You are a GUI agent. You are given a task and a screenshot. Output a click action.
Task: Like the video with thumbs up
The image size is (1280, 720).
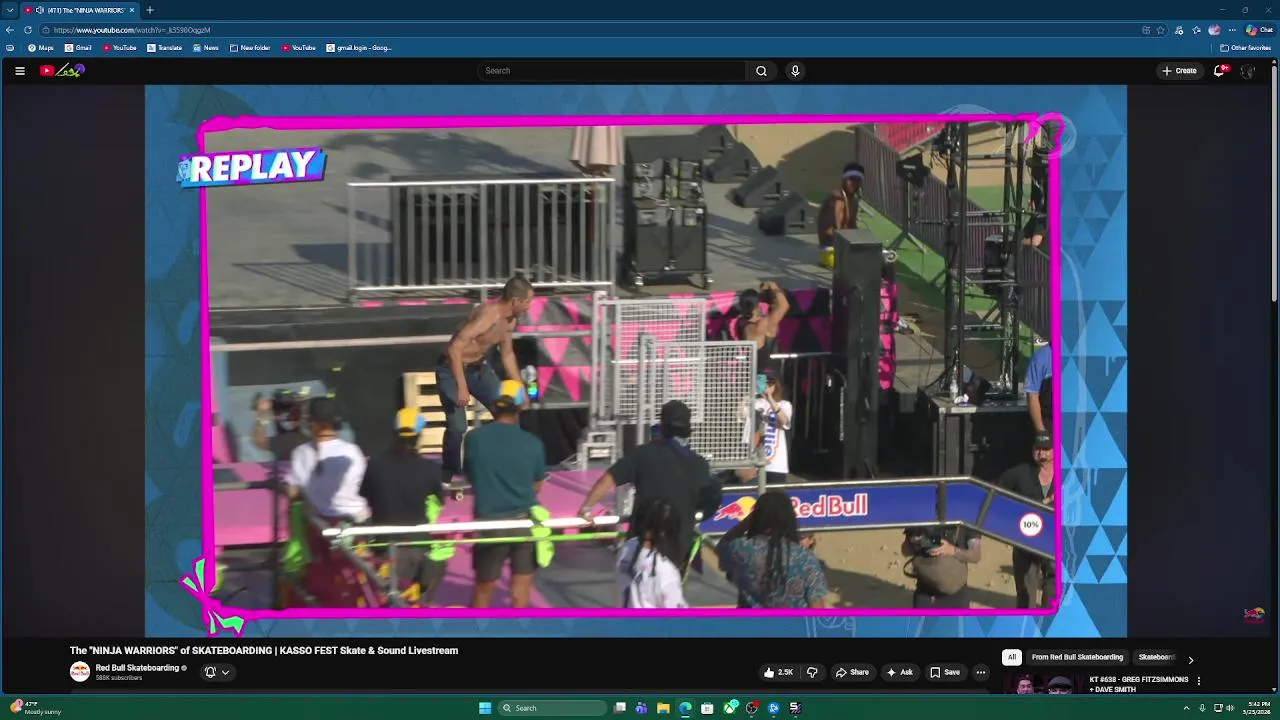(x=778, y=672)
